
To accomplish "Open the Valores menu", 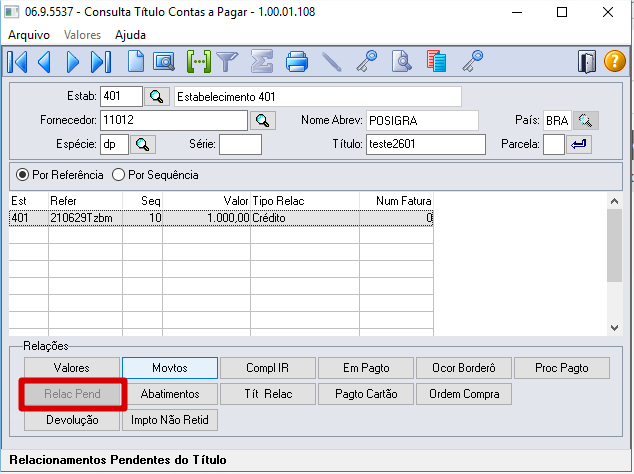I will [x=82, y=35].
